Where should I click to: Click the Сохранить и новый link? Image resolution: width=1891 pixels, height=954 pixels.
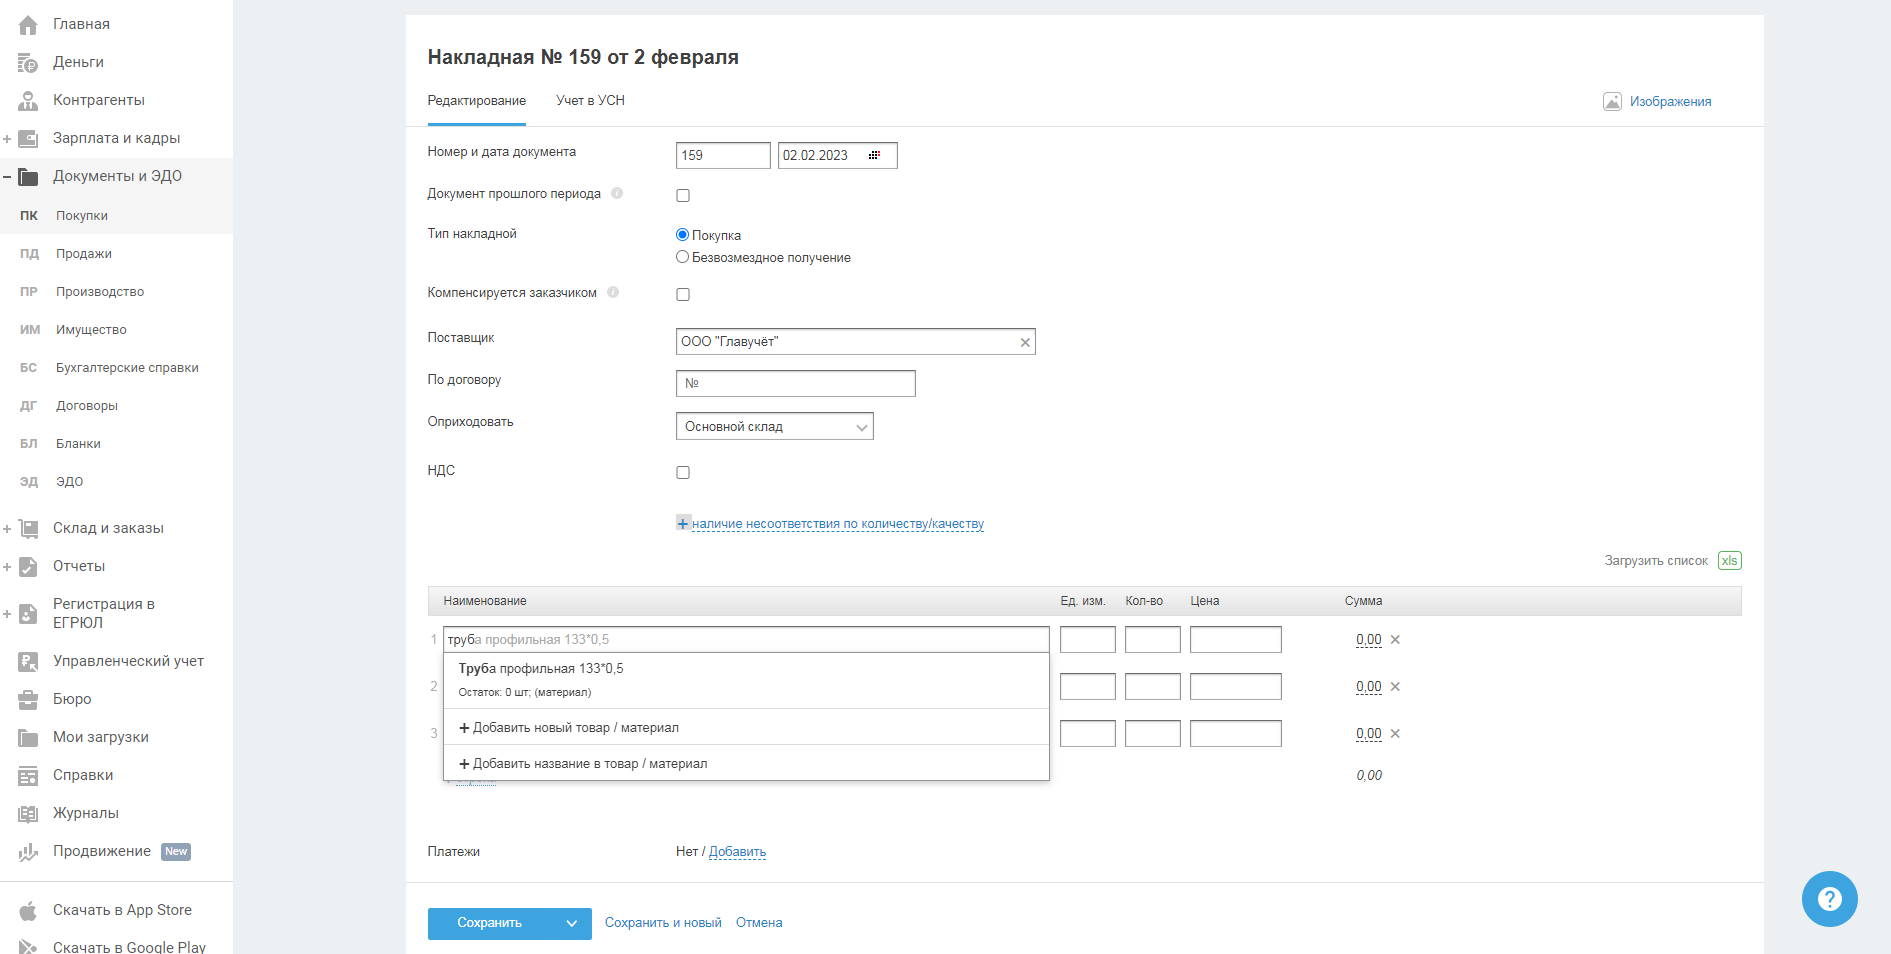[x=663, y=923]
